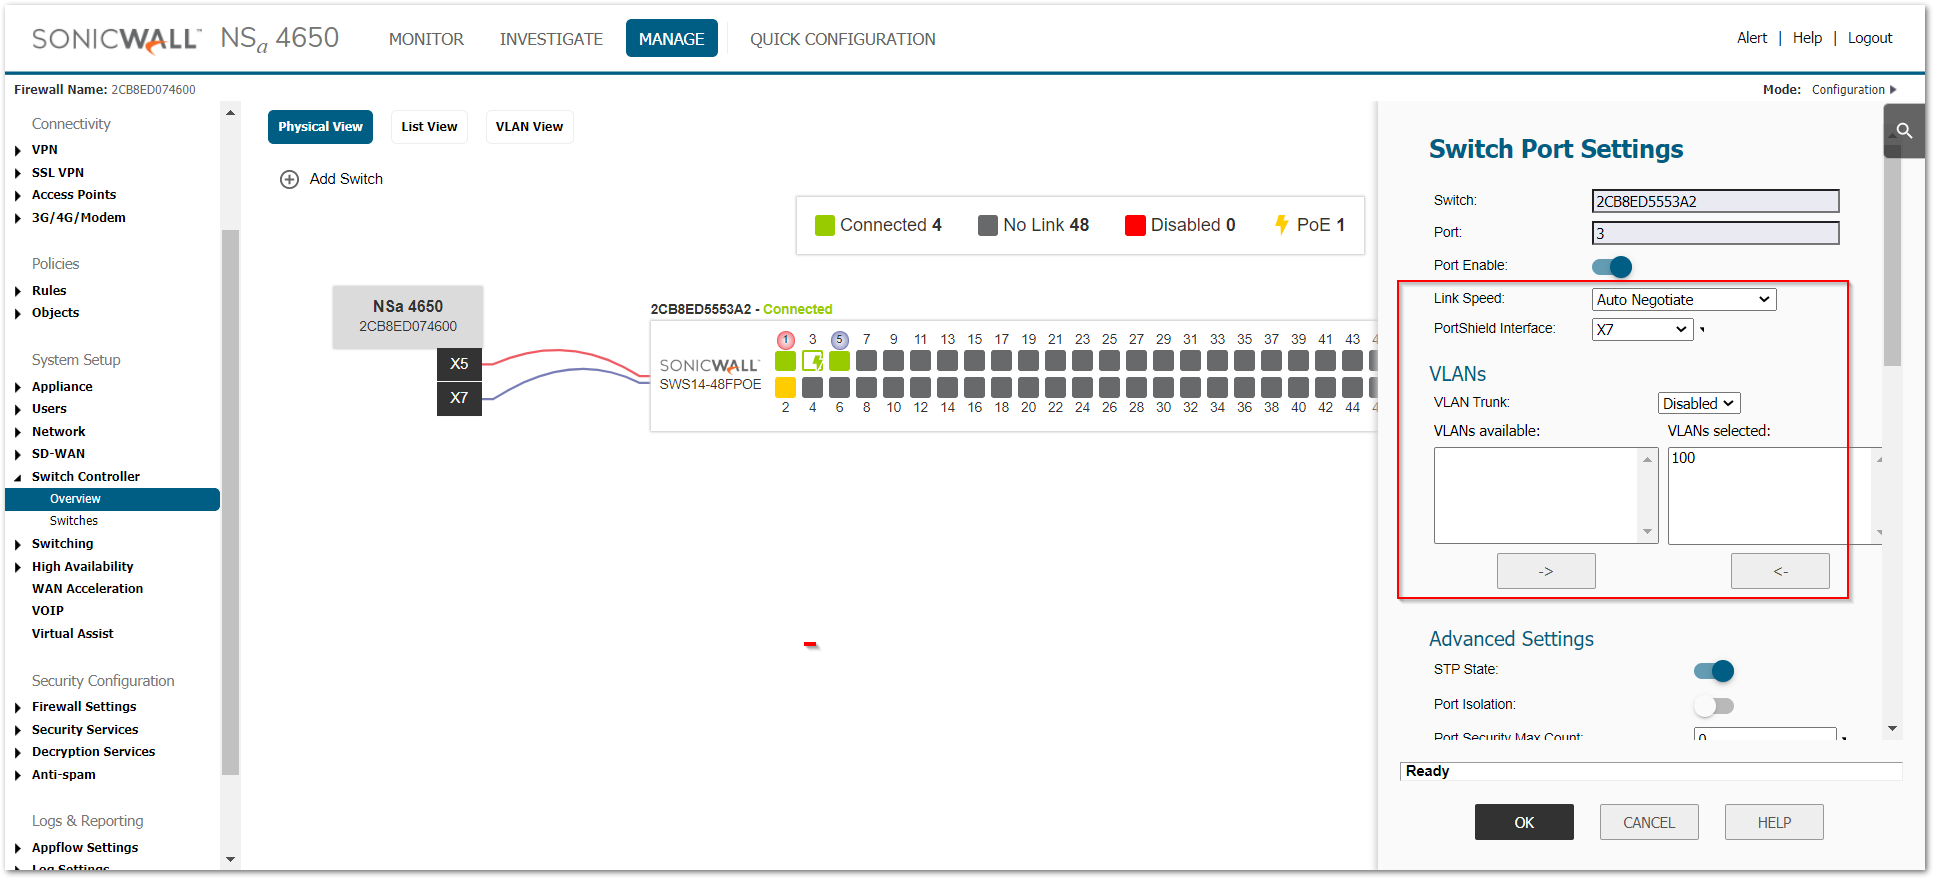Expand the Firewall Settings section

tap(18, 708)
